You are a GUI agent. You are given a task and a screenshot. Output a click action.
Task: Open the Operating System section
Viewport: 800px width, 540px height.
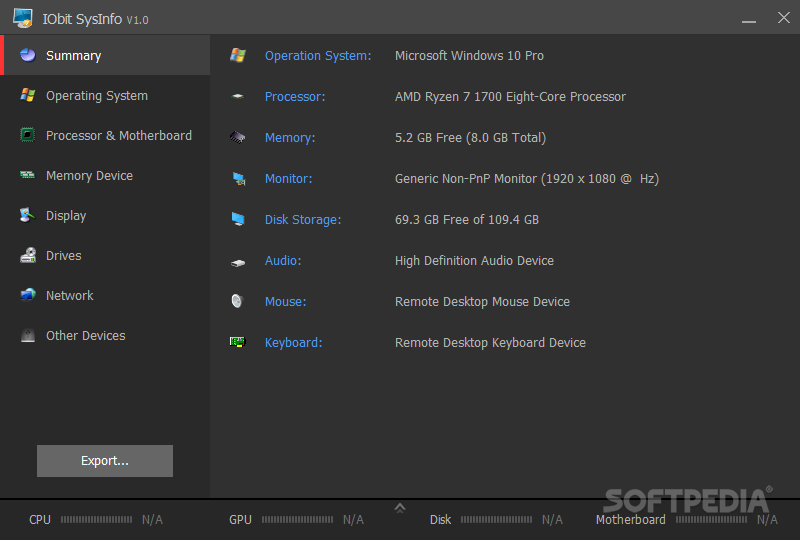(107, 95)
